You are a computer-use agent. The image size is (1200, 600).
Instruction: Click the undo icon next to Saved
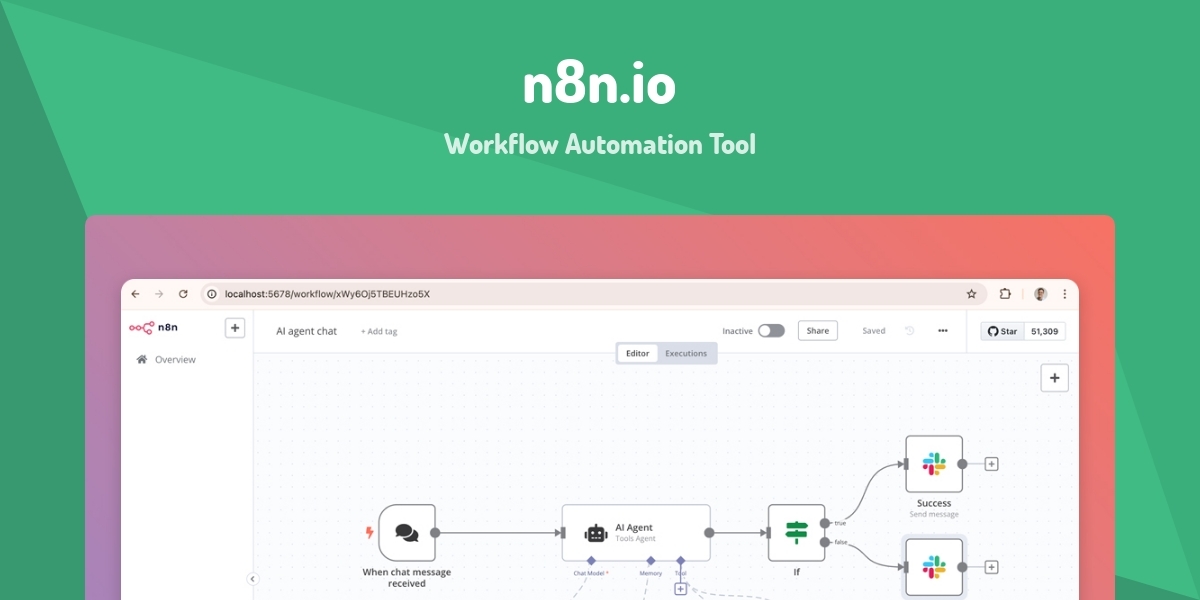[x=908, y=330]
